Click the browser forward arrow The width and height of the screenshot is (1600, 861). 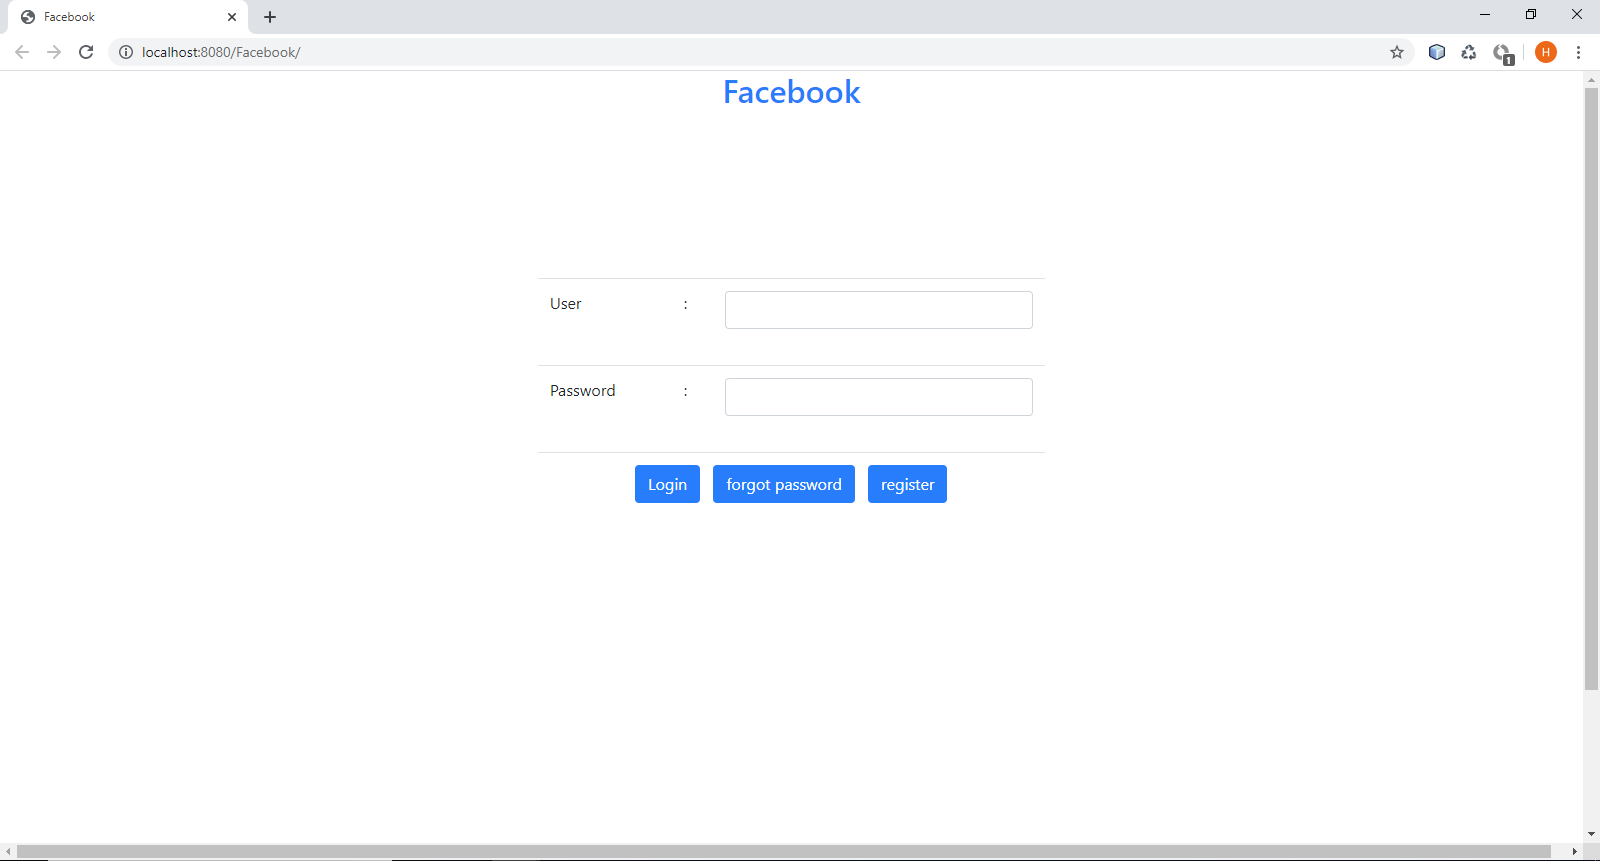tap(54, 52)
